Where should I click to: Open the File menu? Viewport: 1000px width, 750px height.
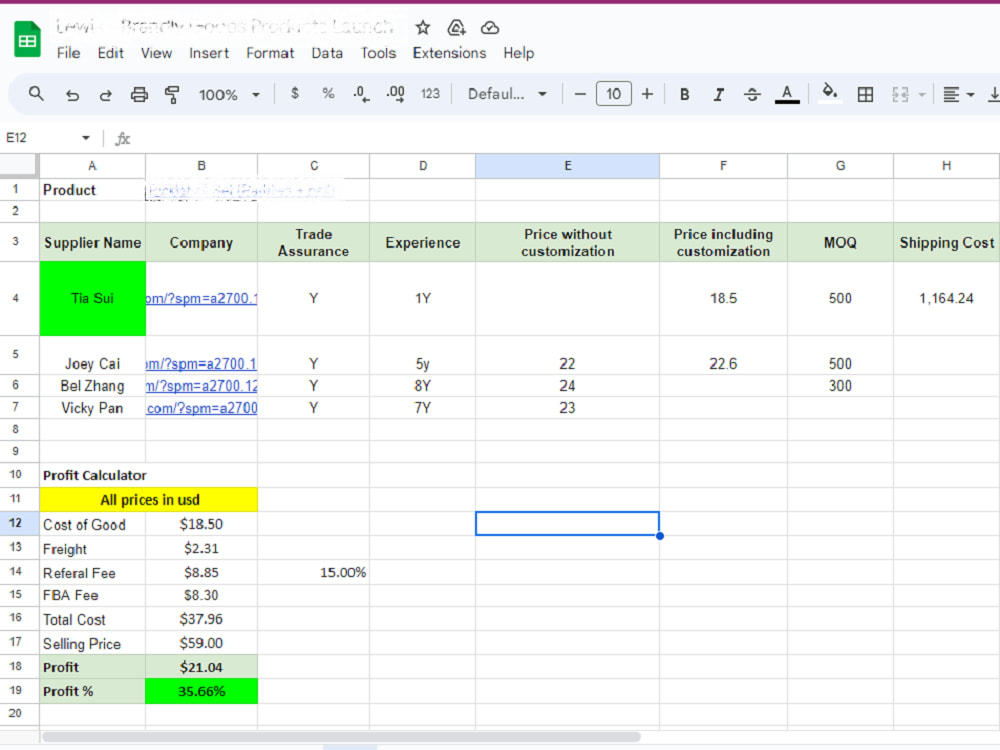coord(68,53)
